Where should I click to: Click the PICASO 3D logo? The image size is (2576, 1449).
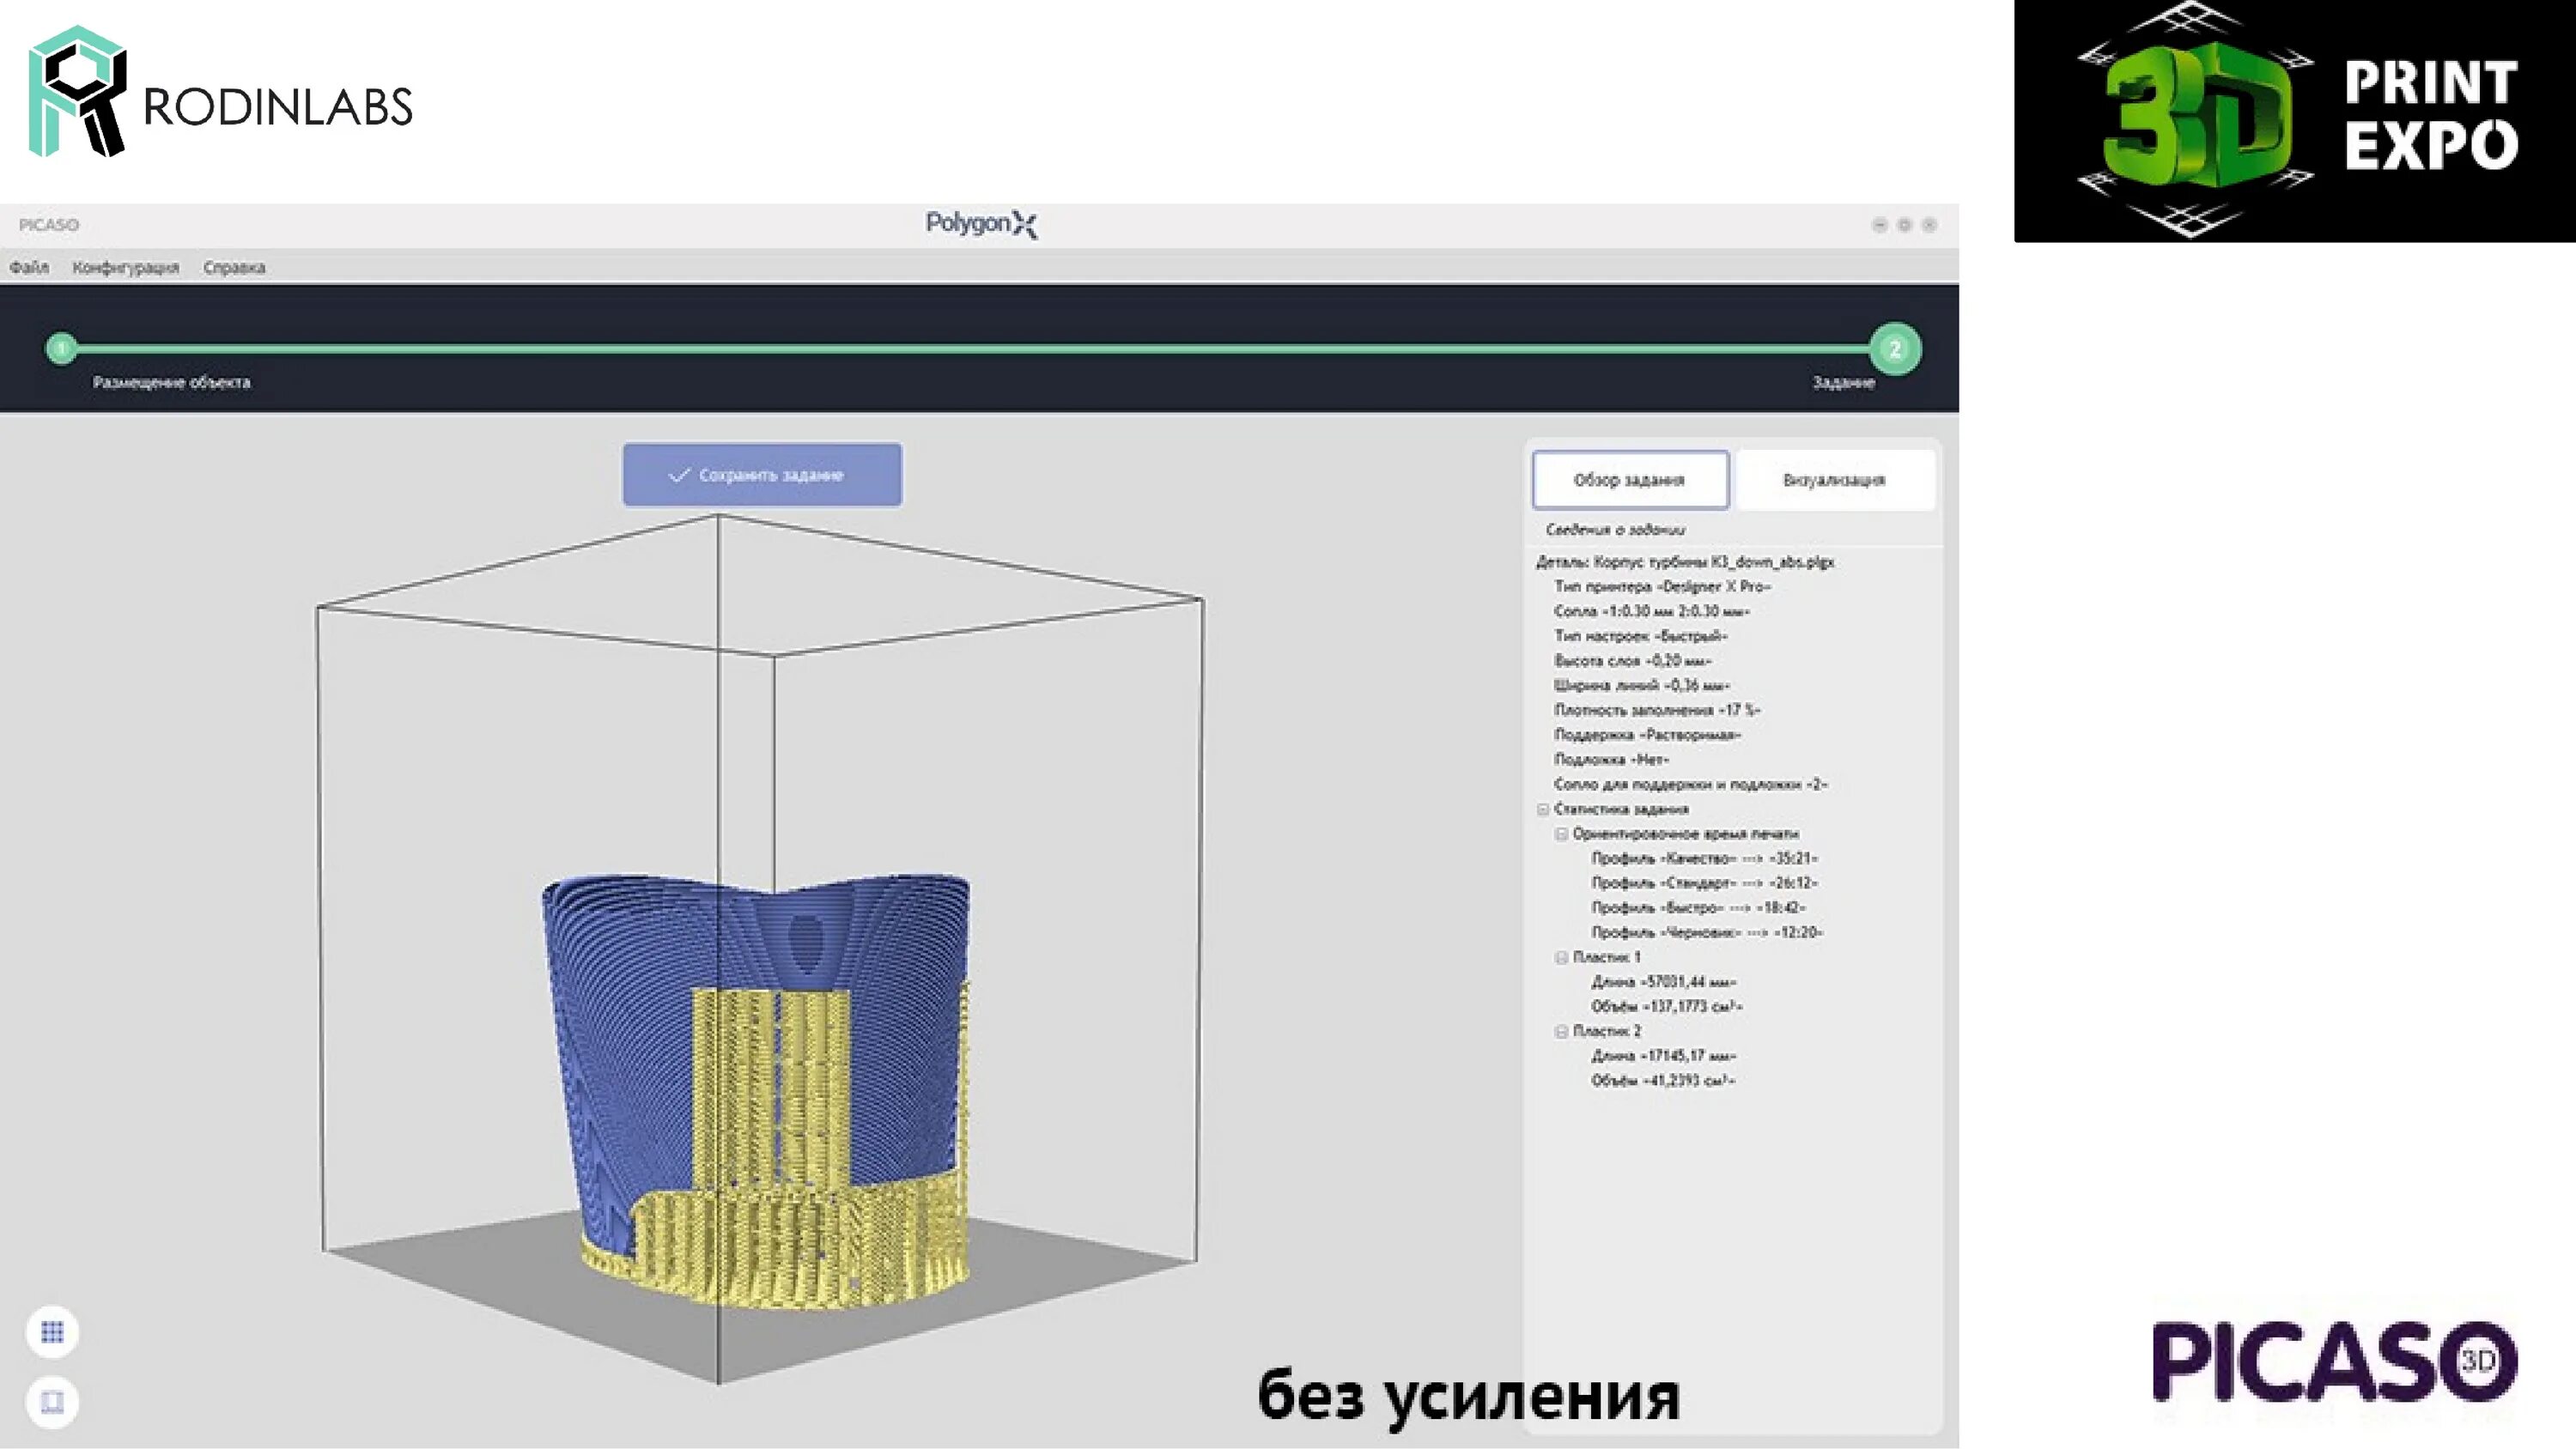click(2334, 1362)
